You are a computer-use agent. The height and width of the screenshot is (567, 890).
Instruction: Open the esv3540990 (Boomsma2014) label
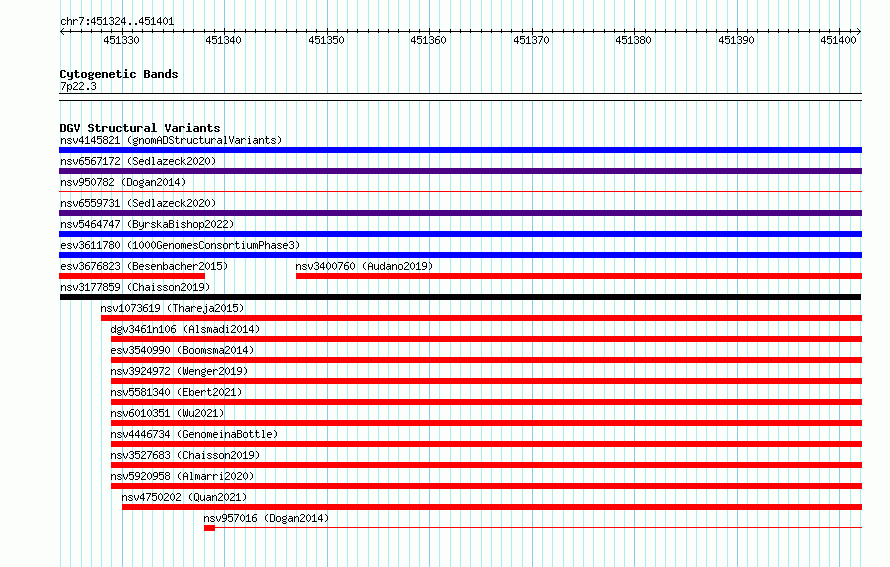tap(182, 350)
